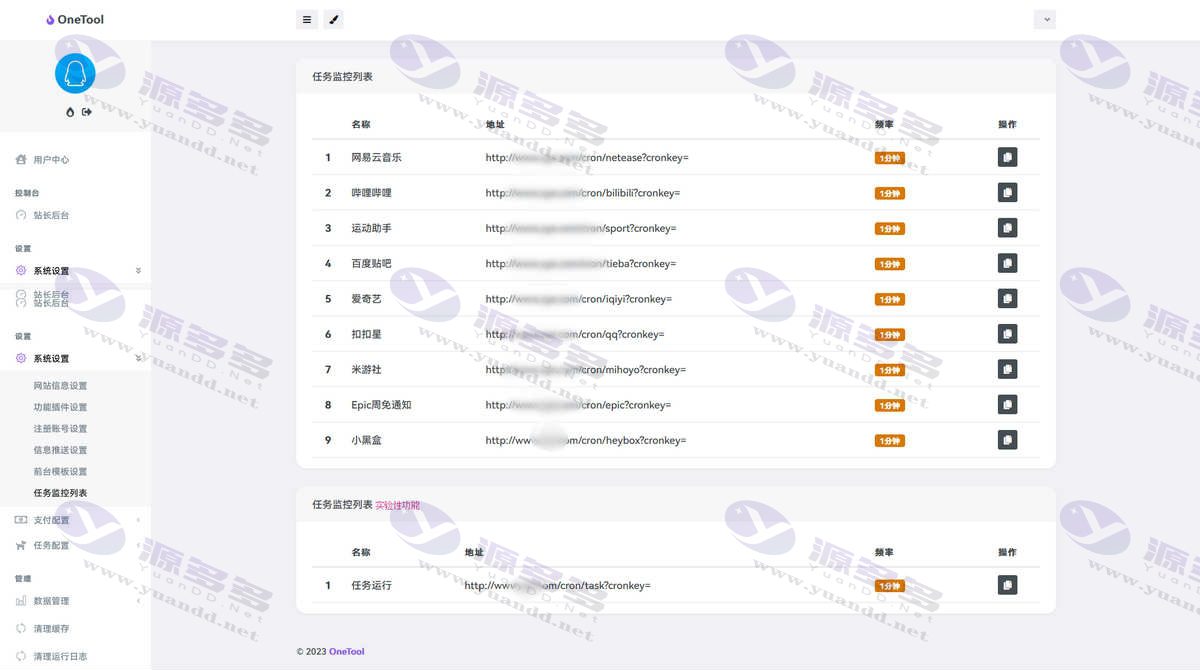
Task: Click the URL ending in cron/tieba?cronkey=
Action: tap(581, 264)
